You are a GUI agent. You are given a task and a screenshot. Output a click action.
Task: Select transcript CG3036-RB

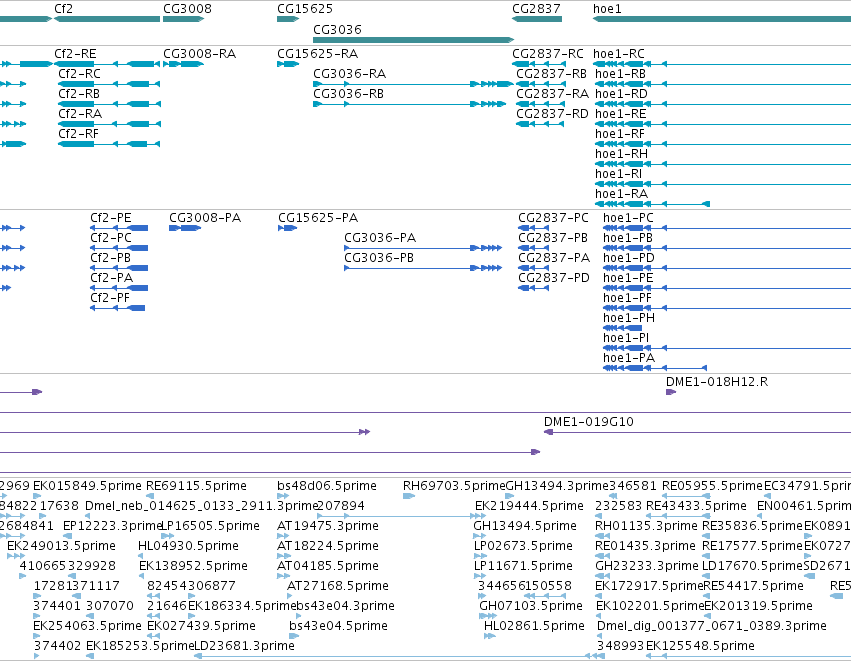click(x=348, y=94)
